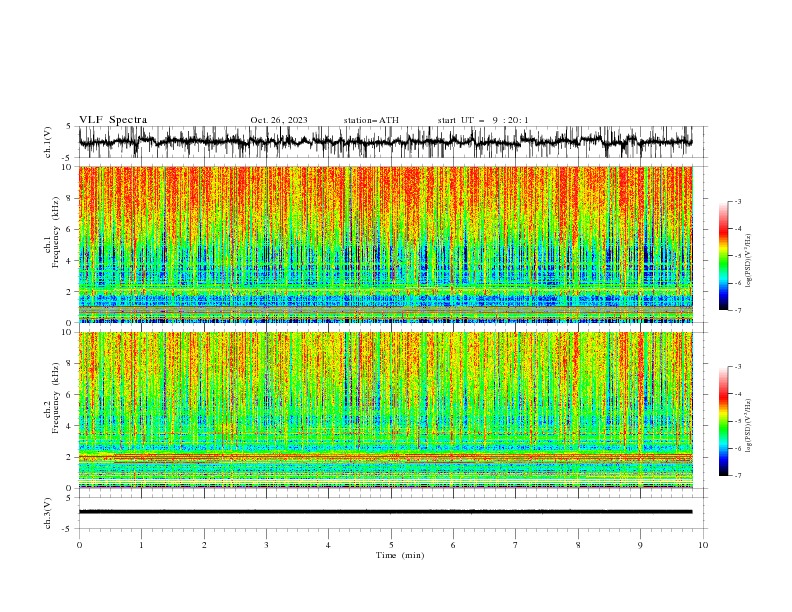The height and width of the screenshot is (612, 792).
Task: Select the "Time (min)" x-axis label
Action: [400, 555]
